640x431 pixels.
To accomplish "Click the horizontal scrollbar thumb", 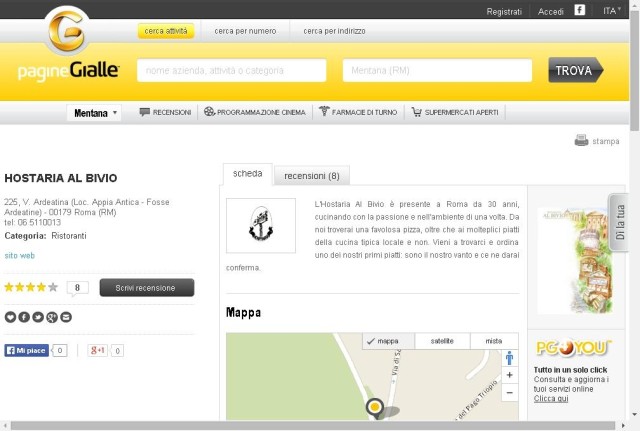I will pyautogui.click(x=313, y=426).
